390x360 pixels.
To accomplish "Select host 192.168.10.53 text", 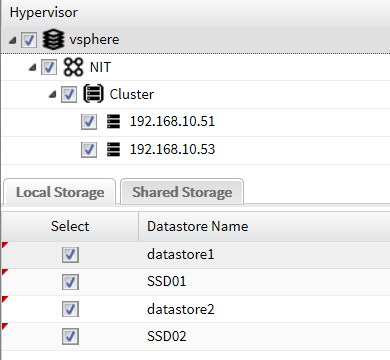I will click(172, 149).
